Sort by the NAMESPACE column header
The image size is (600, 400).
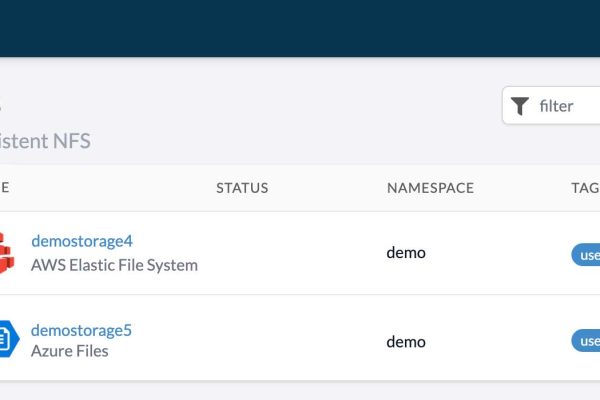click(x=430, y=188)
